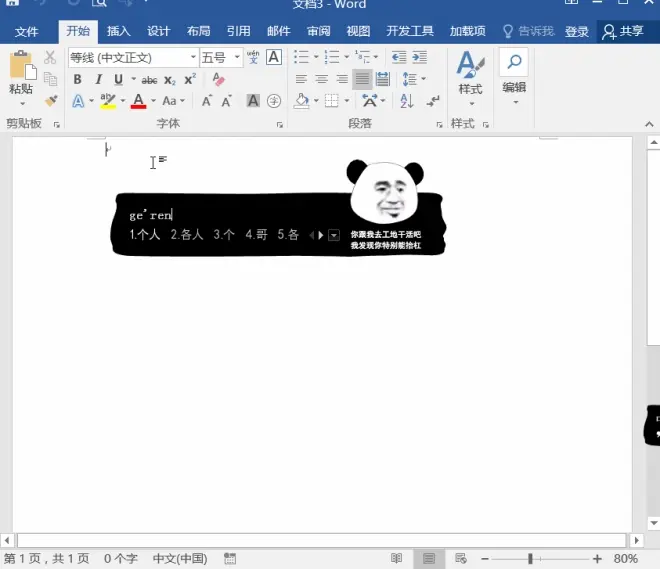The width and height of the screenshot is (660, 569).
Task: Click the 共享 share button
Action: click(x=623, y=32)
